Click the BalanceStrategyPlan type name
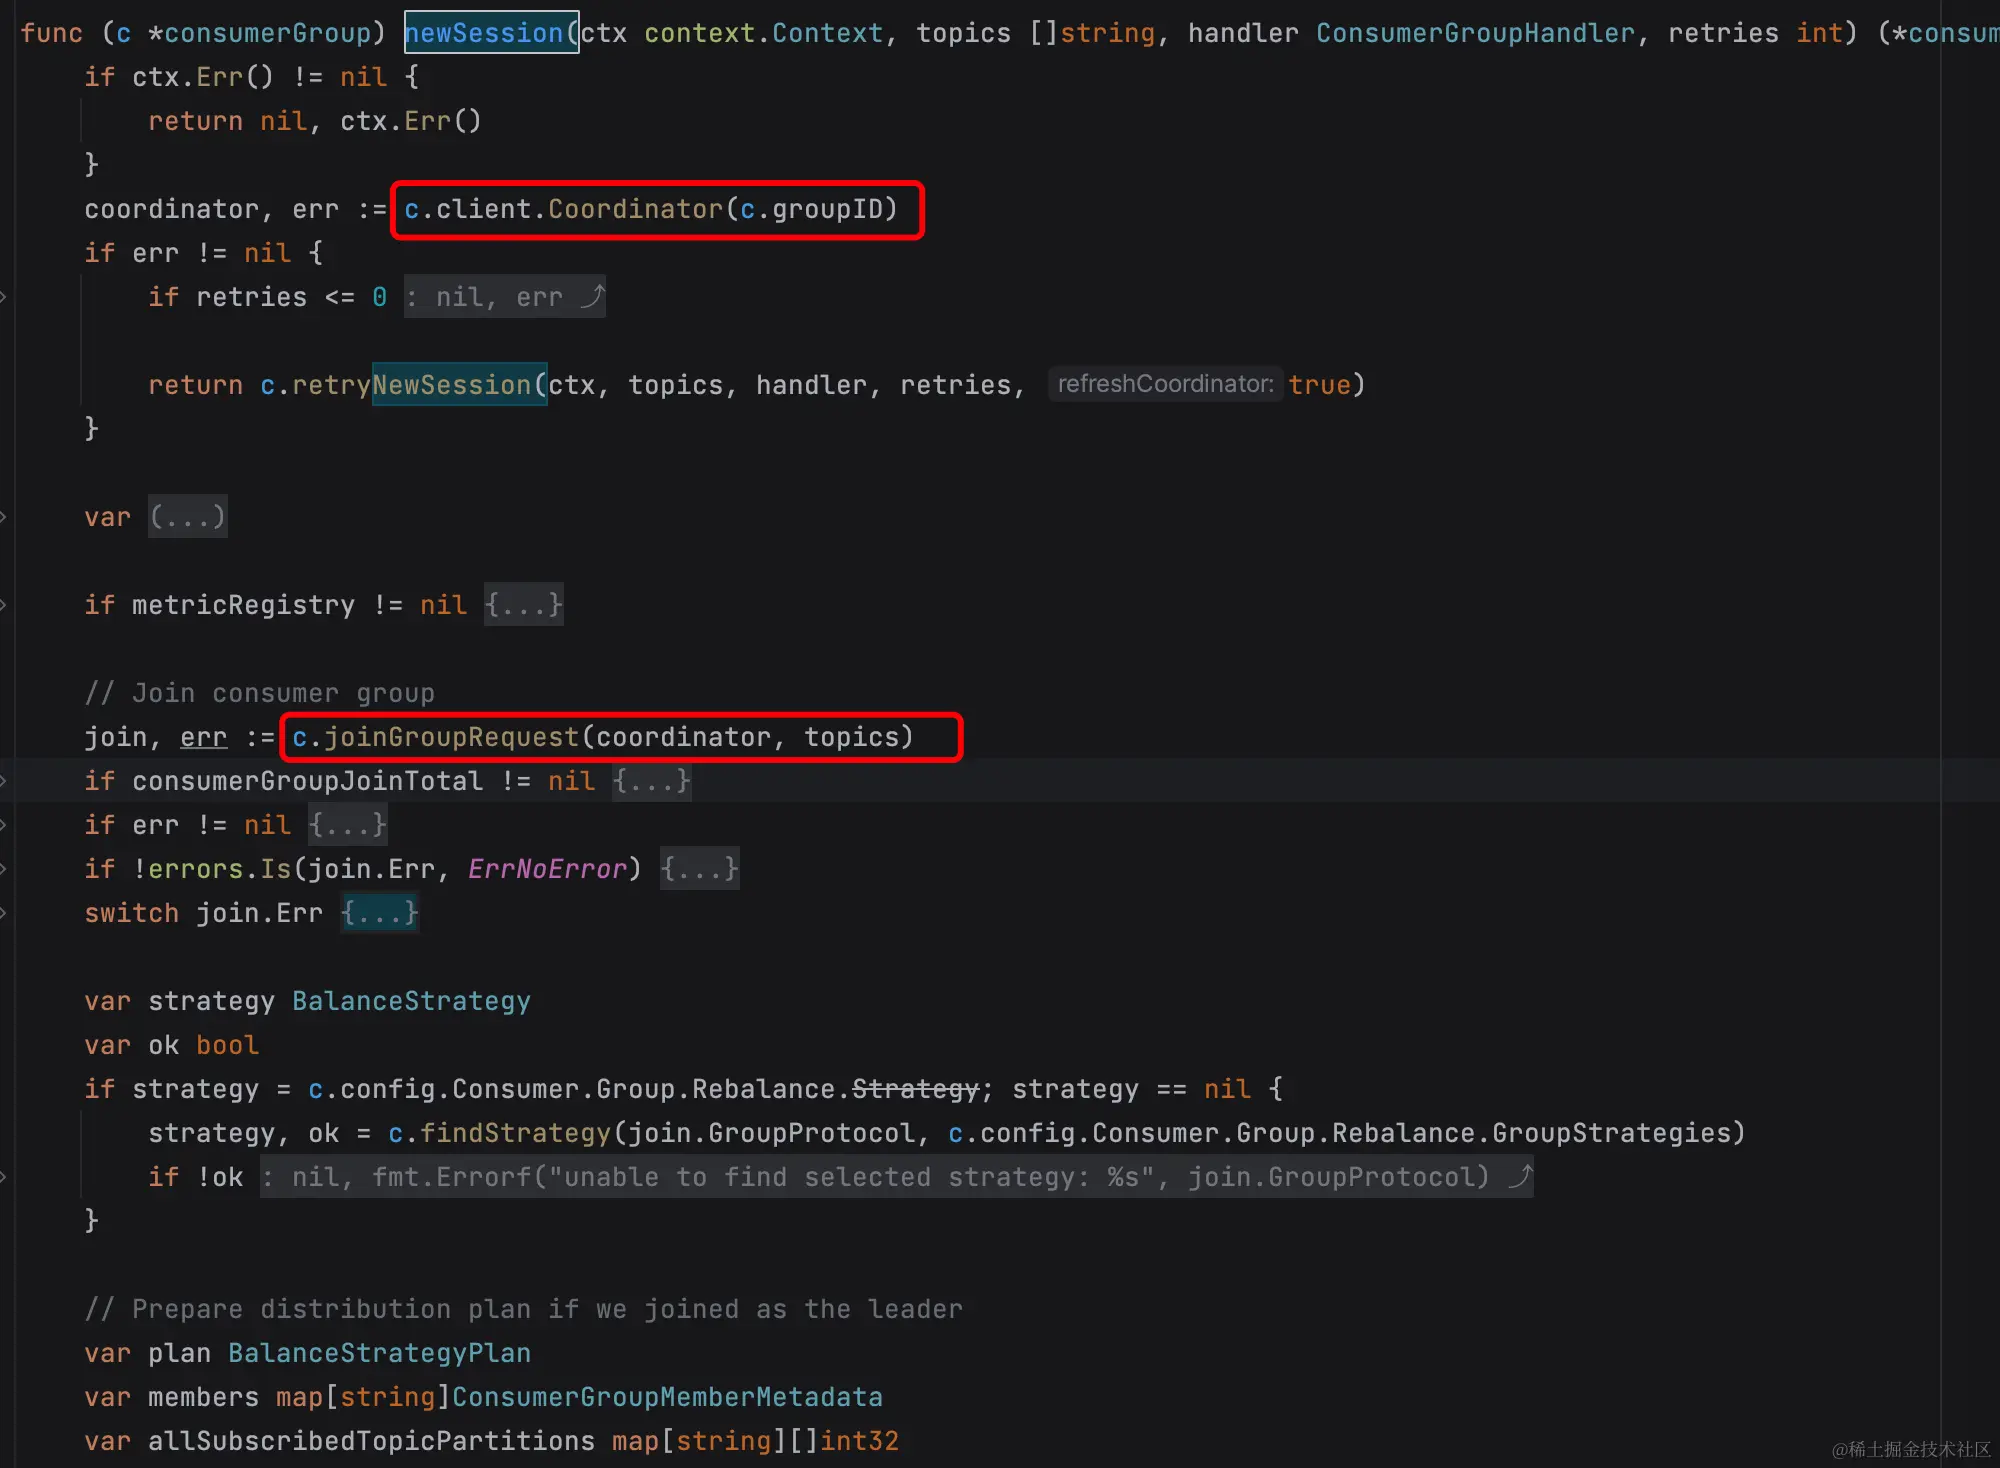2000x1468 pixels. click(379, 1353)
